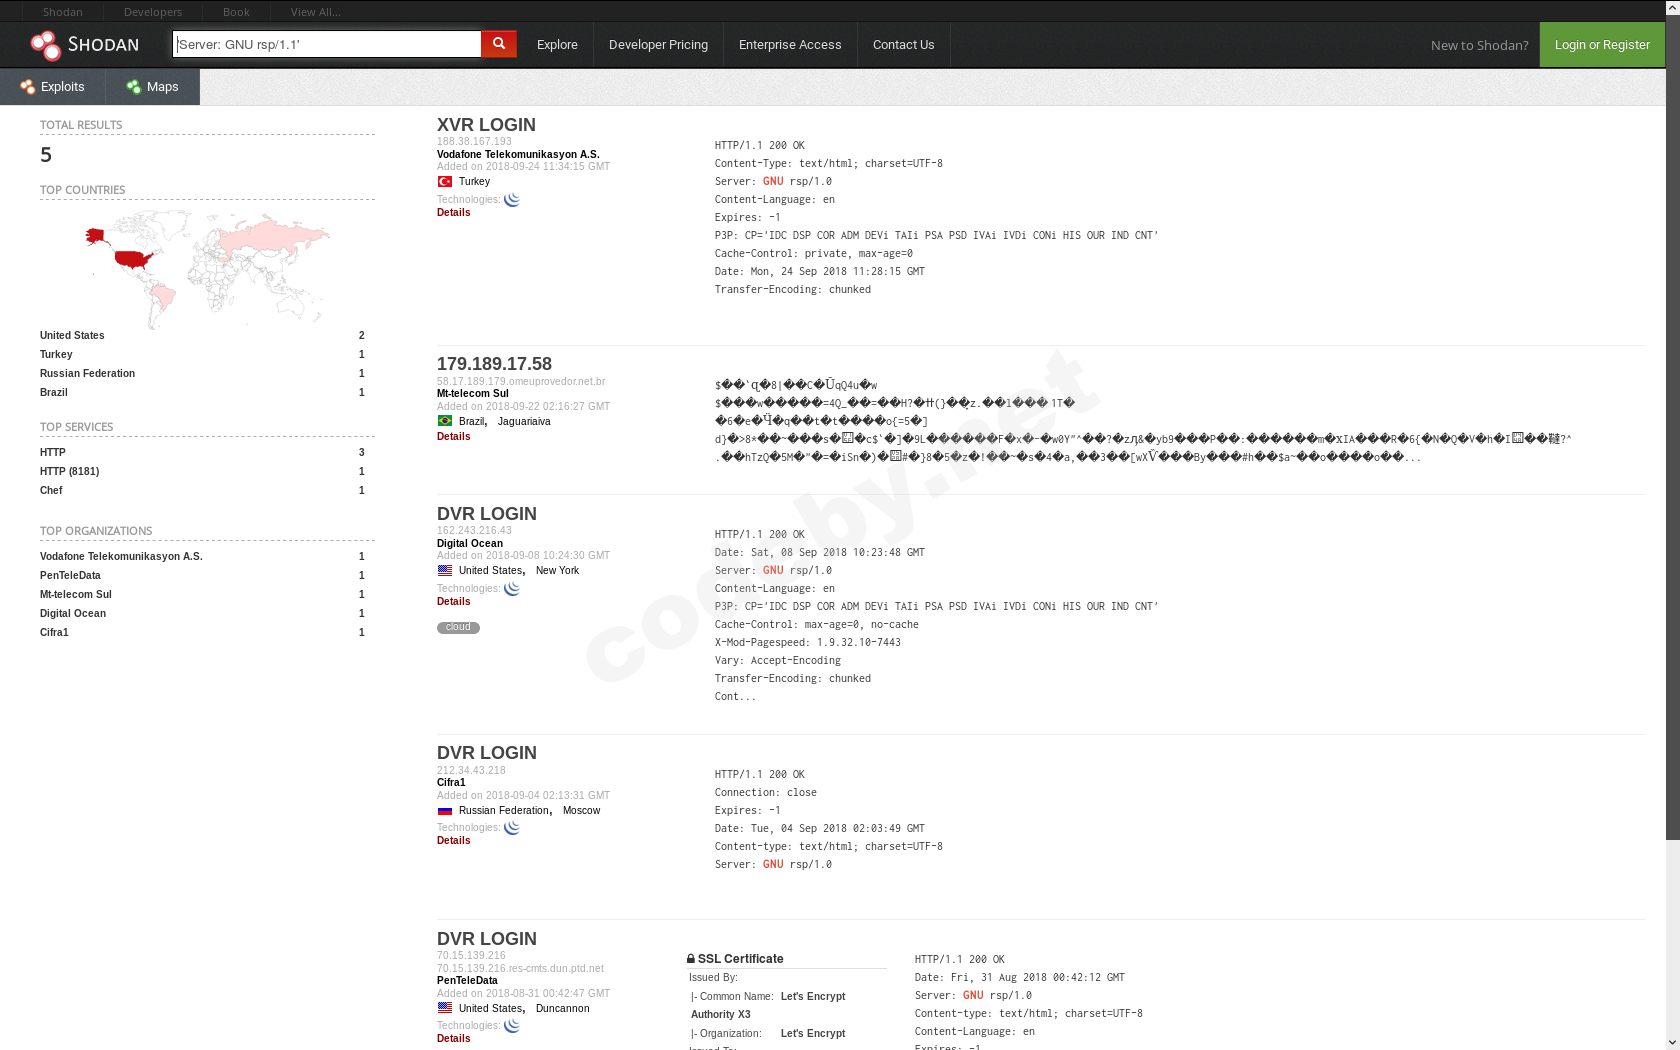Image resolution: width=1680 pixels, height=1050 pixels.
Task: Filter results by United States country link
Action: click(x=72, y=335)
